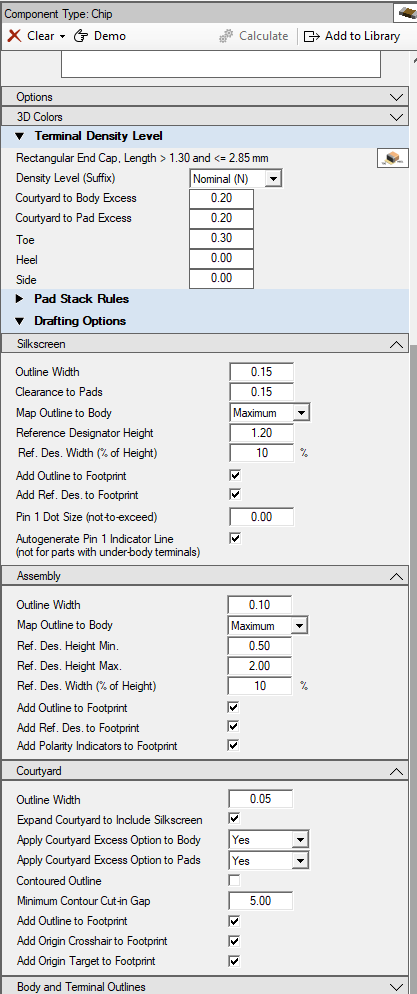
Task: Open the Density Level Nominal (N) dropdown
Action: (x=273, y=179)
